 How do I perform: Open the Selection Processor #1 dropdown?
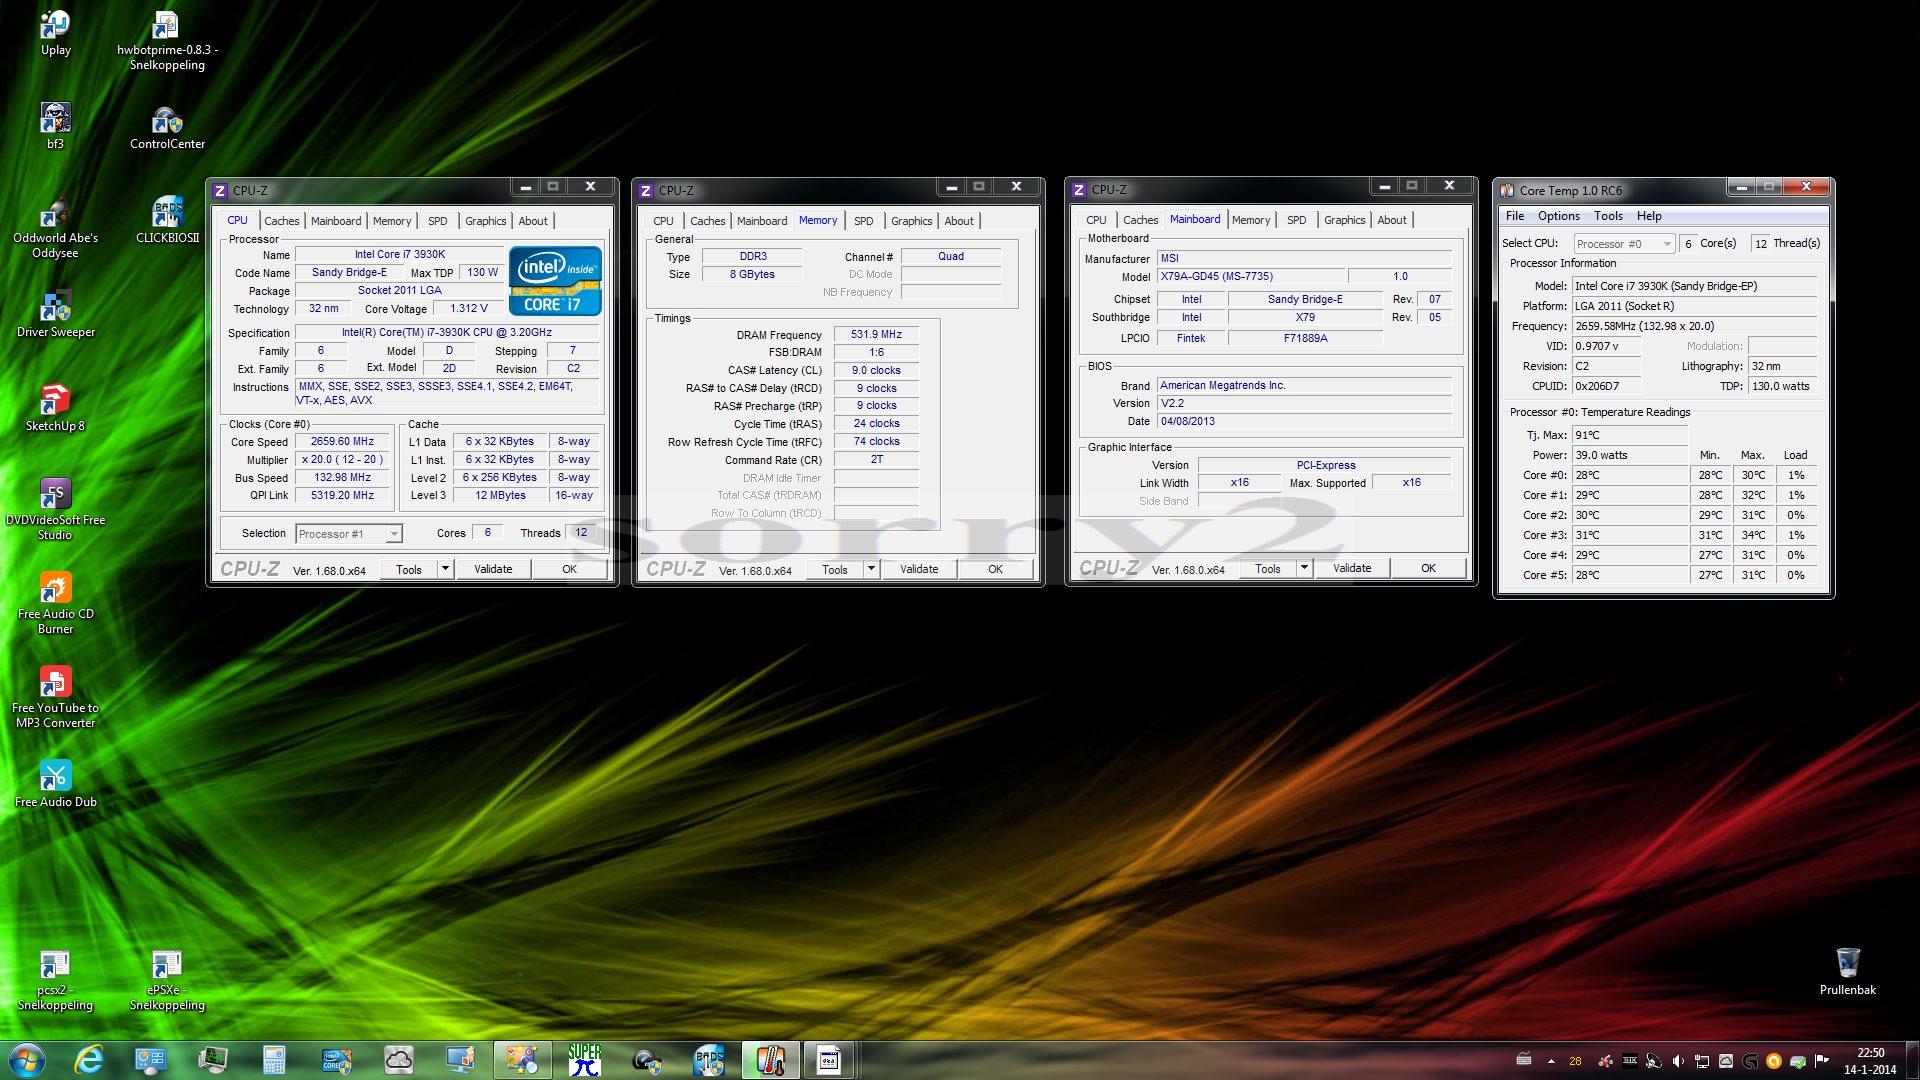(349, 534)
